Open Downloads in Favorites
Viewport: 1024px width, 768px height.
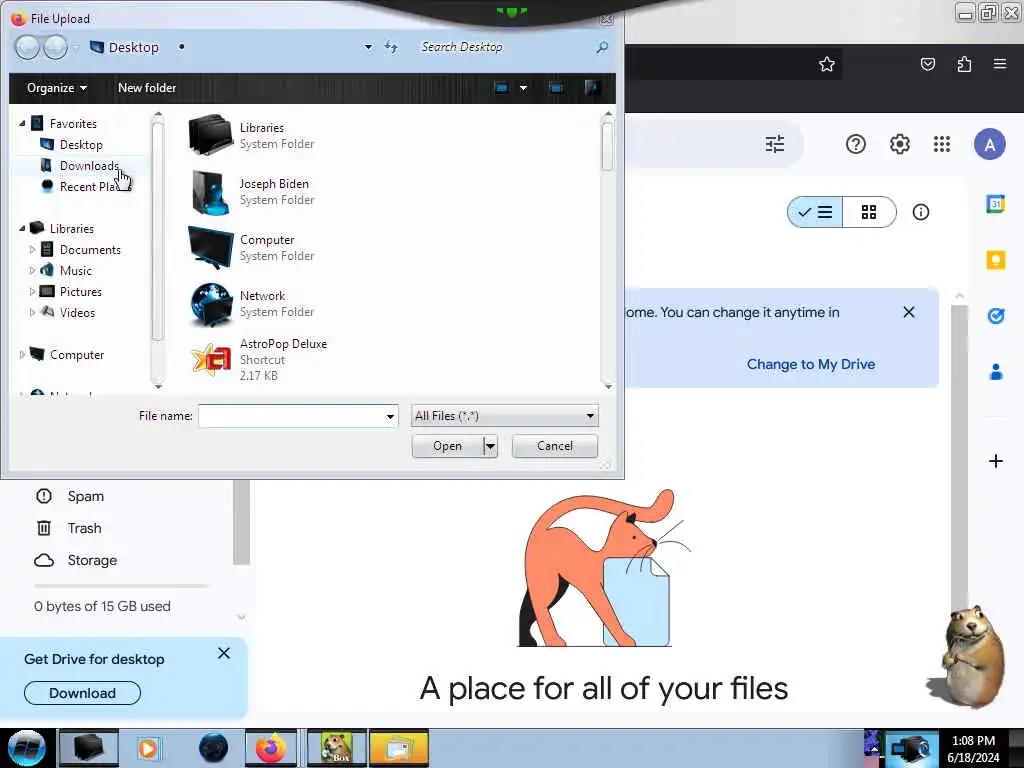pos(89,166)
